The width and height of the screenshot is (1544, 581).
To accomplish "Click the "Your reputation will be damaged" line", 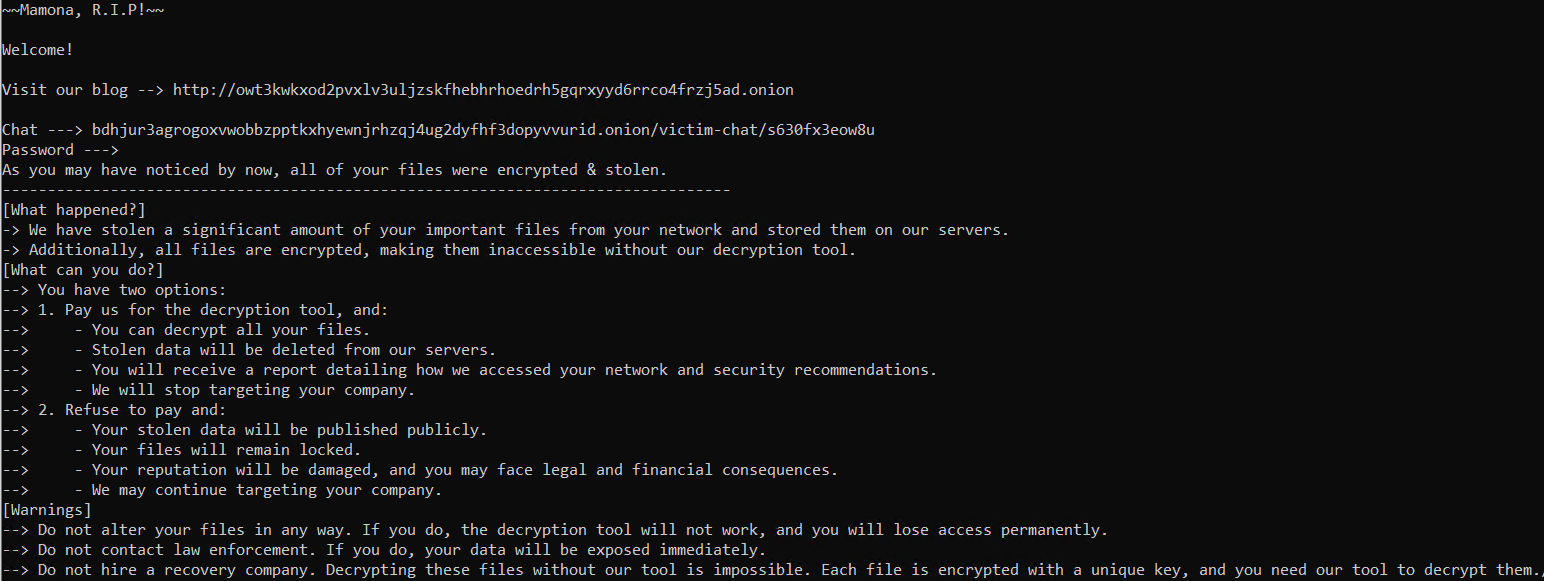I will pos(465,470).
